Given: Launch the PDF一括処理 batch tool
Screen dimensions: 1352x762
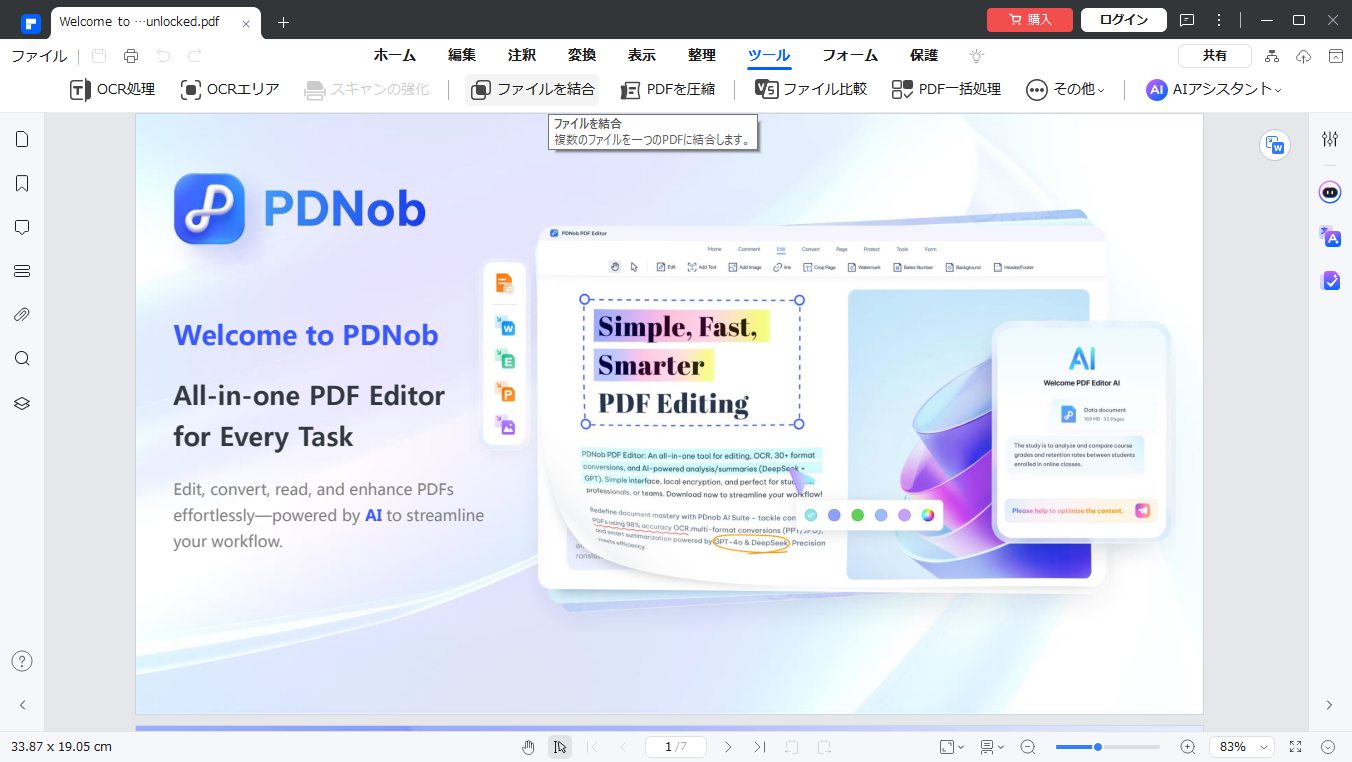Looking at the screenshot, I should click(946, 90).
